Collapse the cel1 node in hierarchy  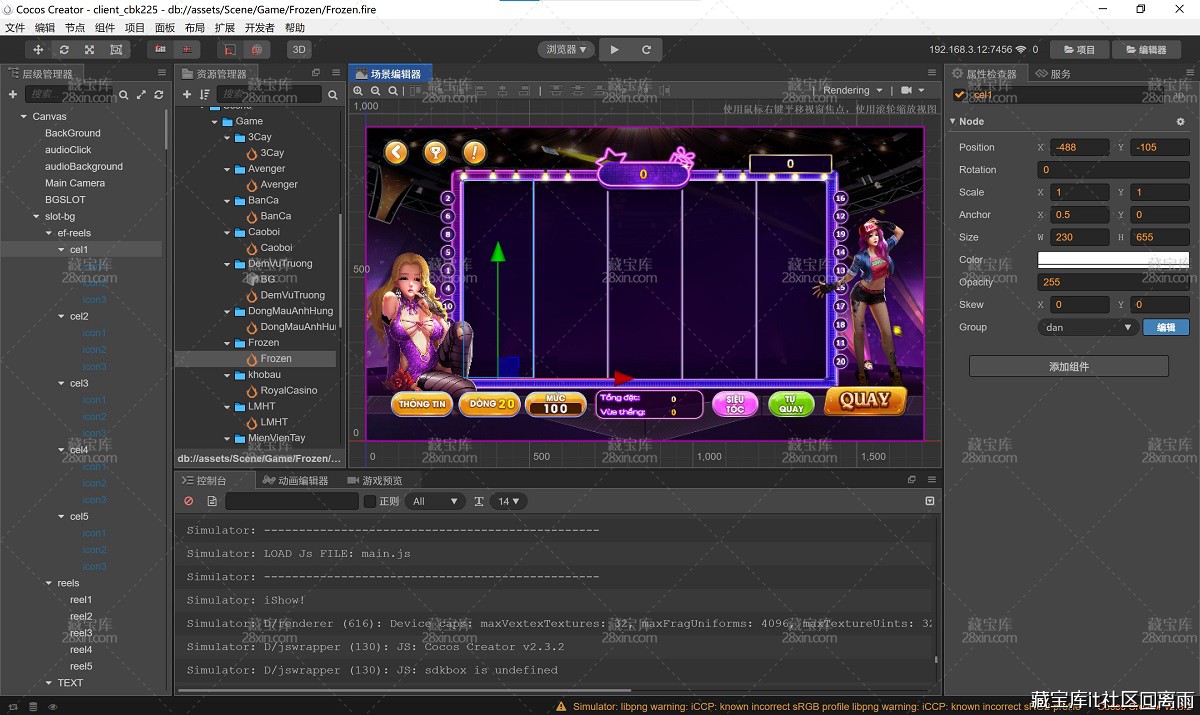61,250
